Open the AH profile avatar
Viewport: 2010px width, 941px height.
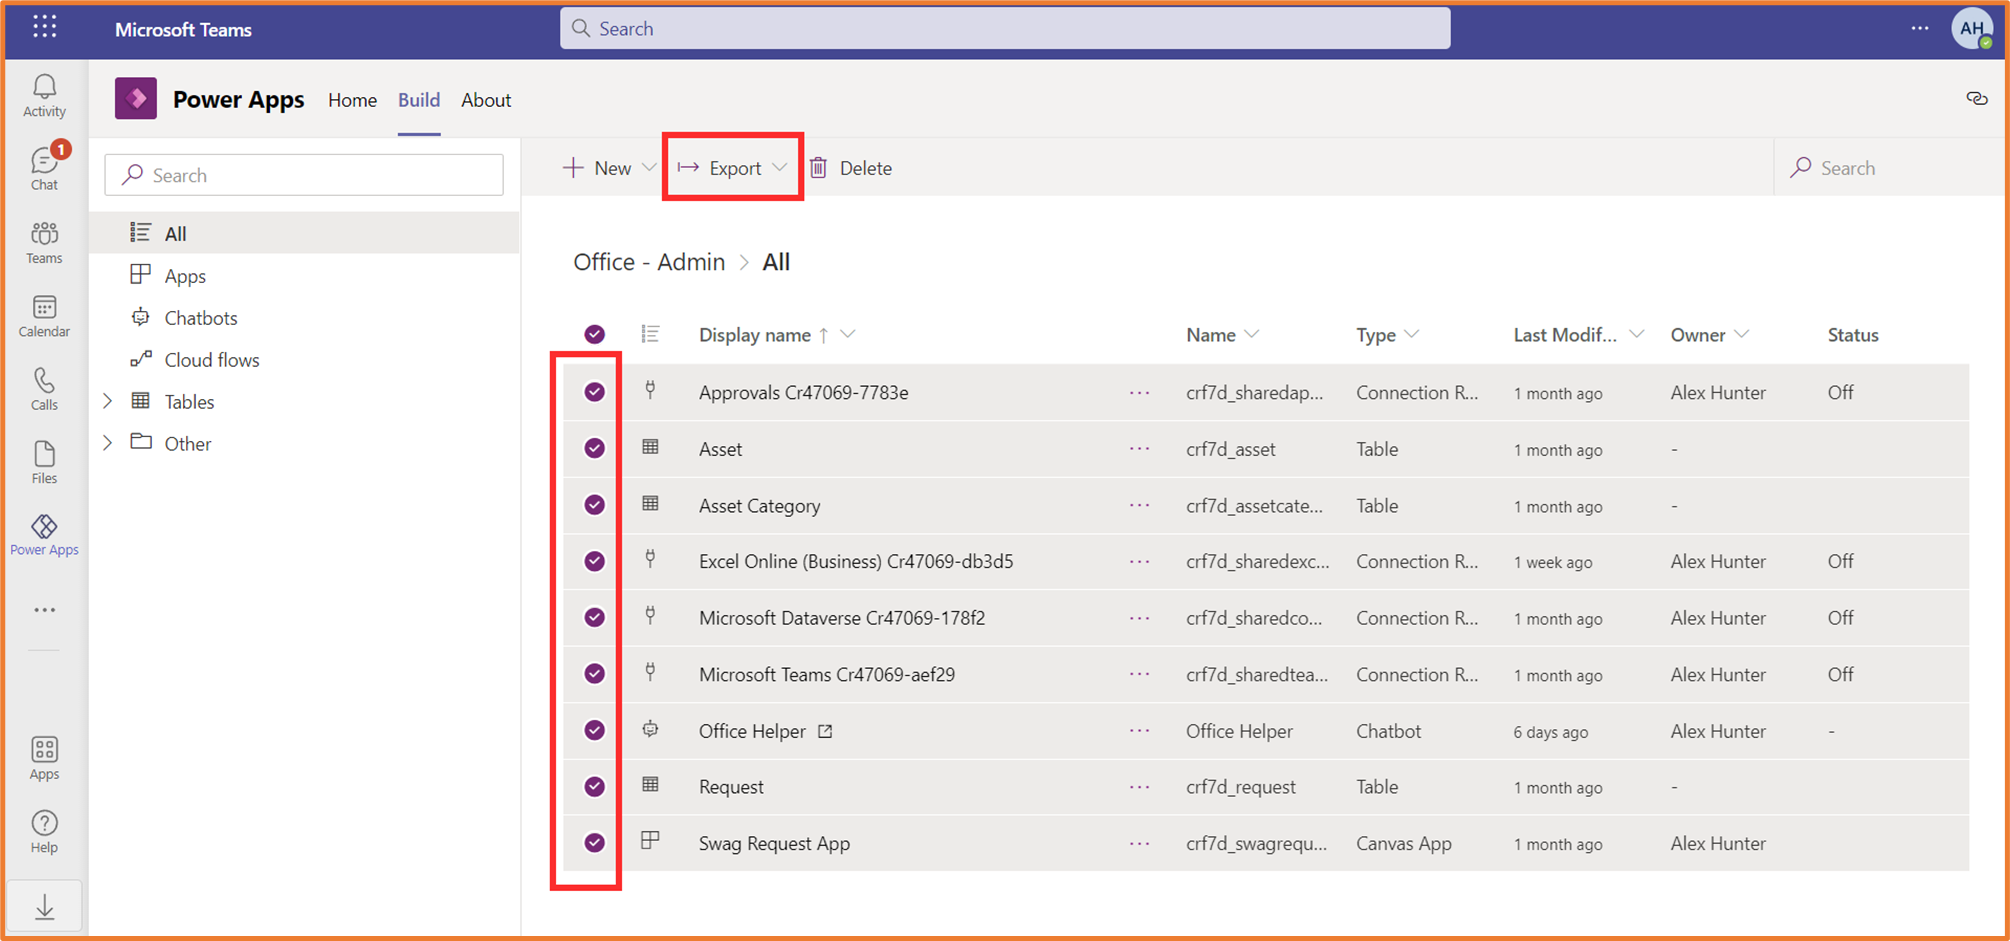coord(1972,28)
